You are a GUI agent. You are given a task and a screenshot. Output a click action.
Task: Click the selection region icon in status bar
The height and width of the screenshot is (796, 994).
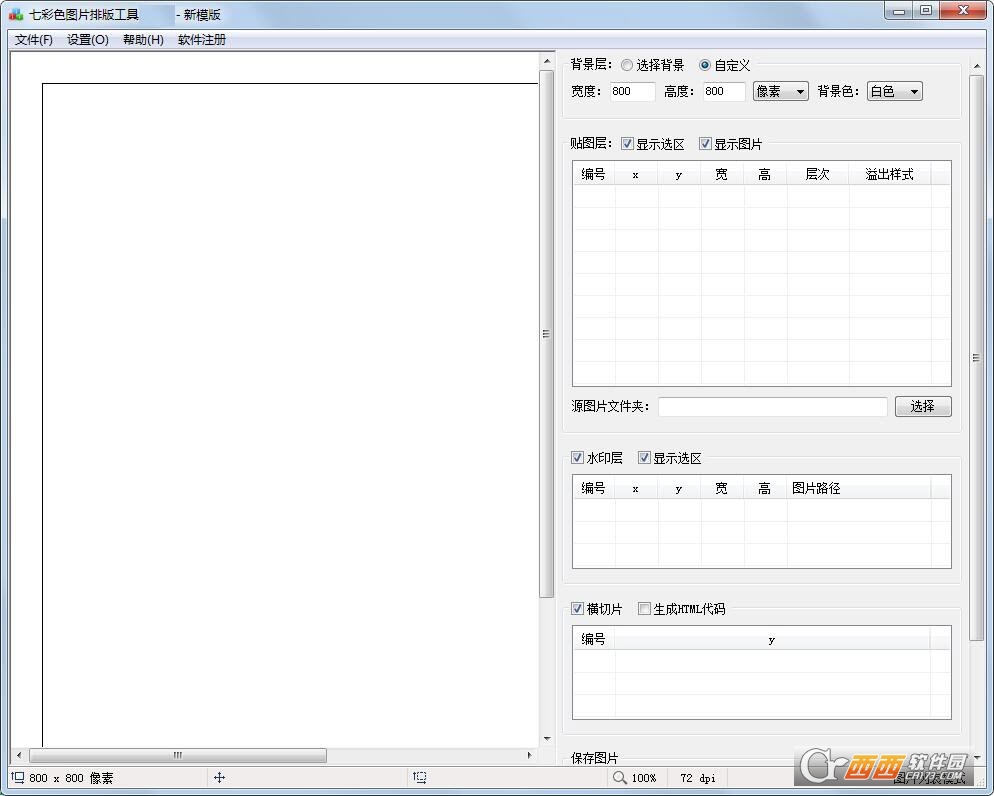(x=420, y=777)
